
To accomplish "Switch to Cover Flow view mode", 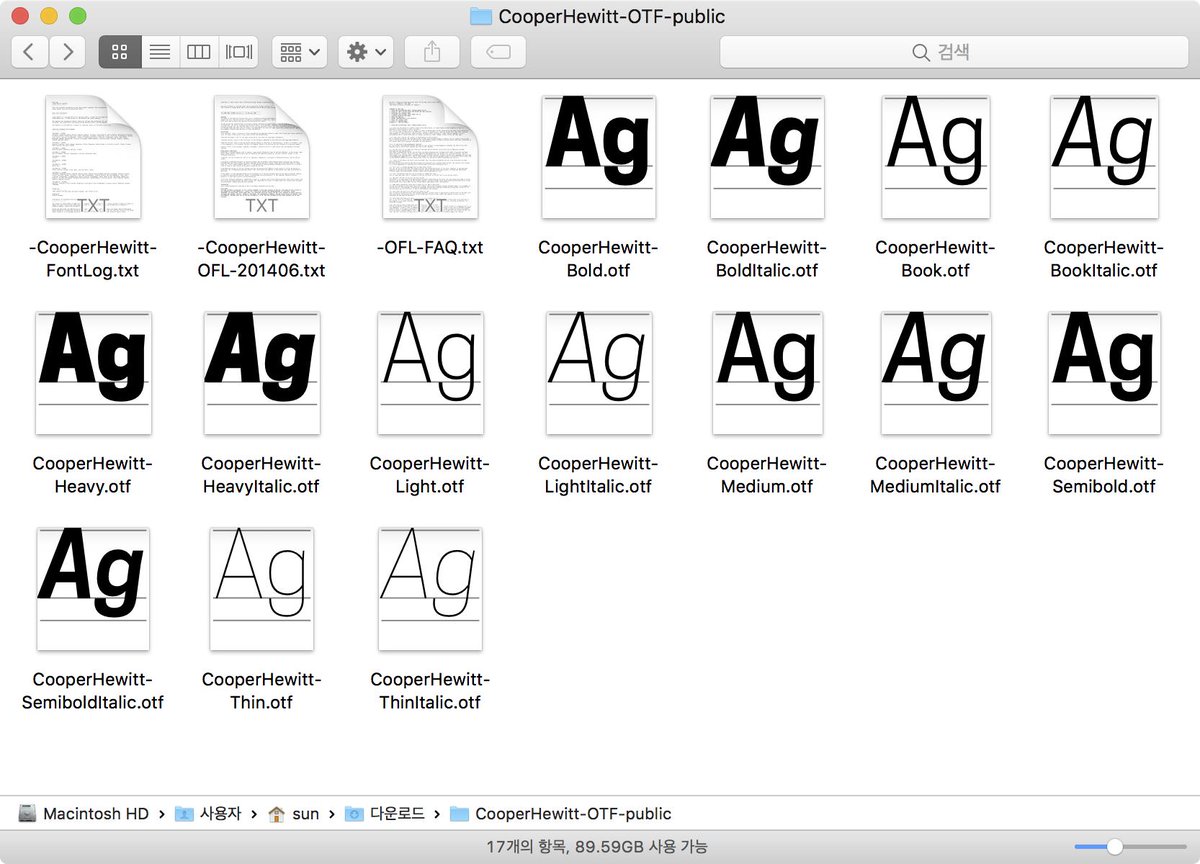I will point(239,52).
